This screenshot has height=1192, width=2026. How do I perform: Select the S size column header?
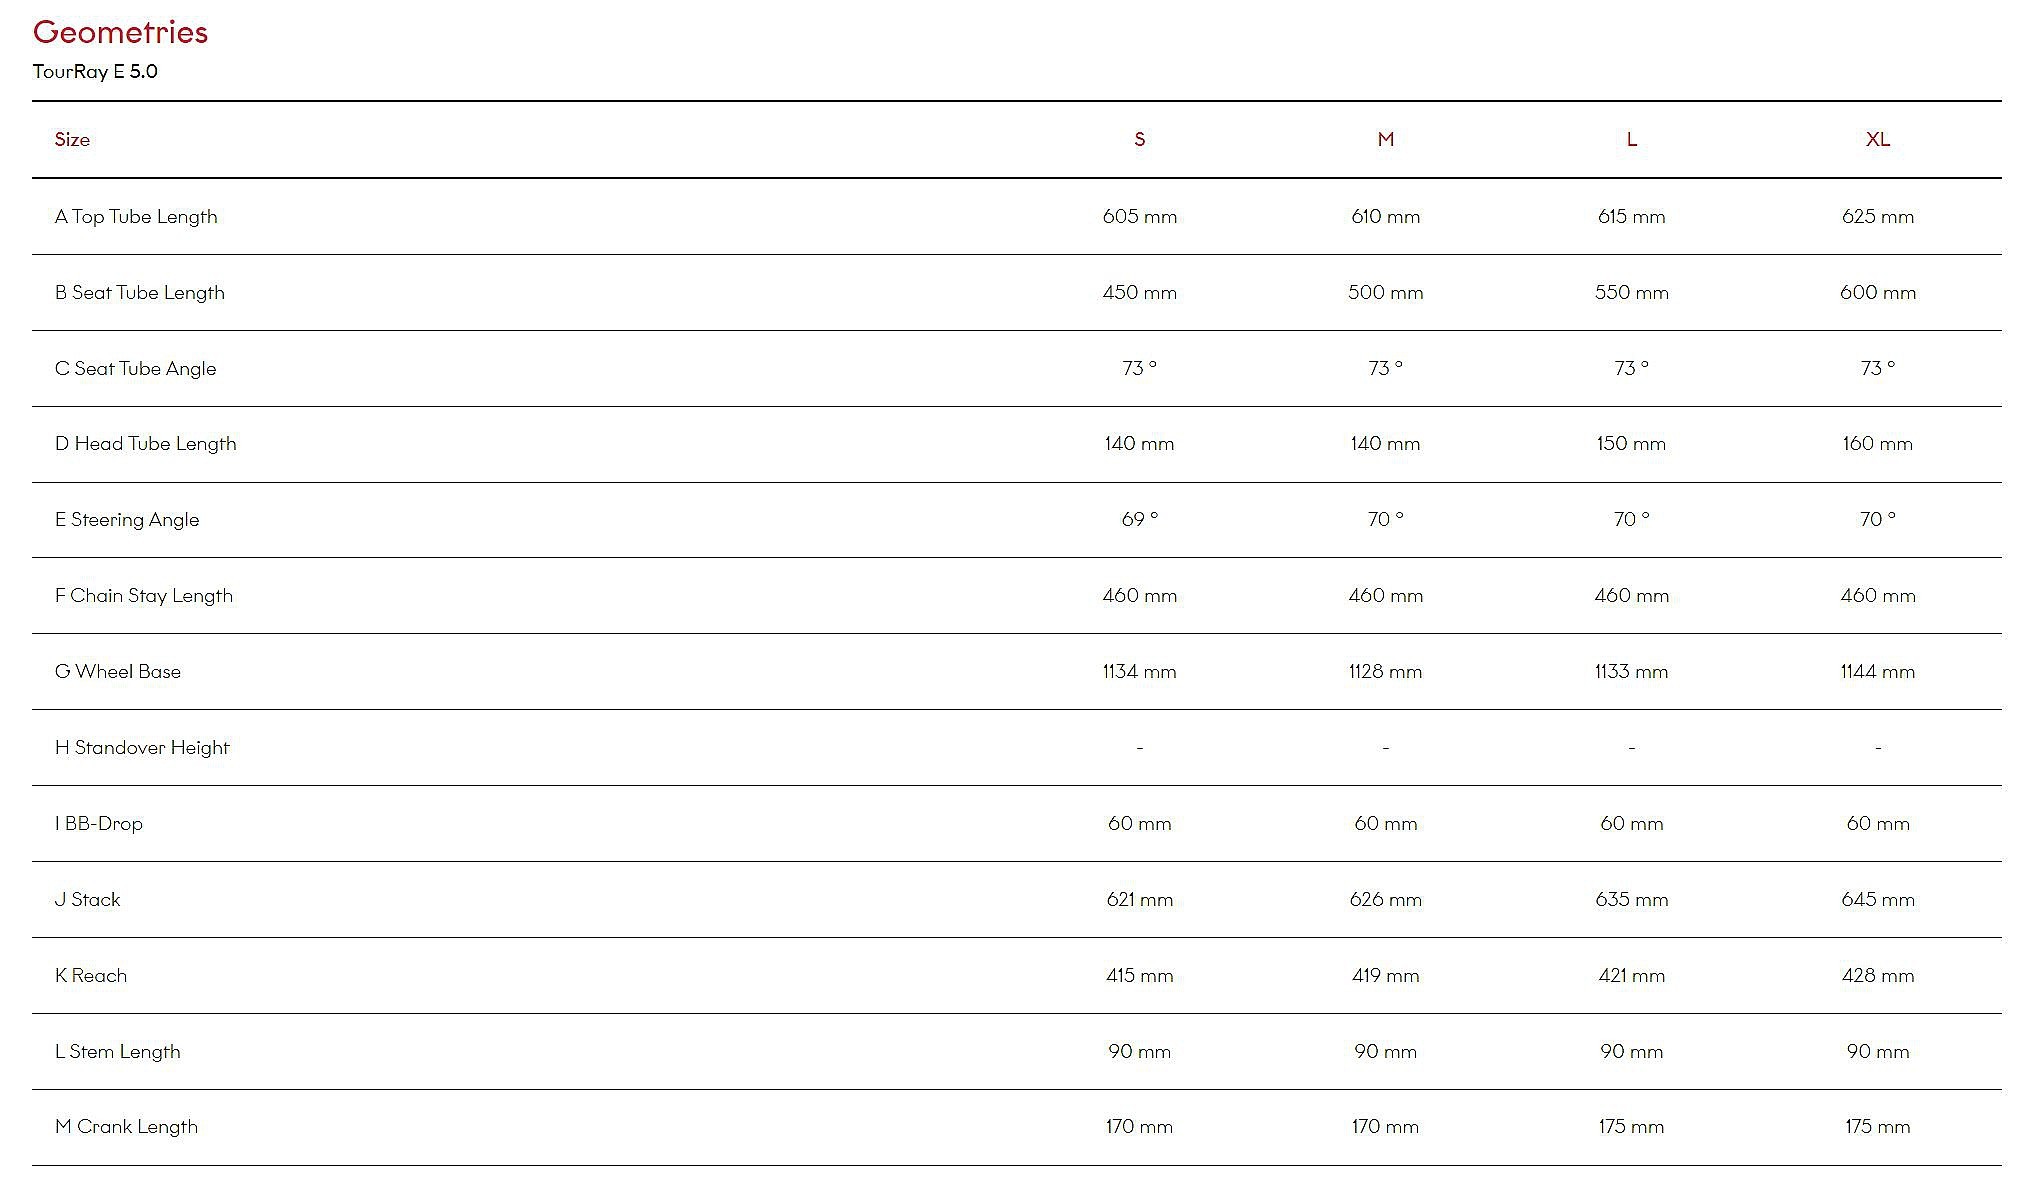point(1139,139)
